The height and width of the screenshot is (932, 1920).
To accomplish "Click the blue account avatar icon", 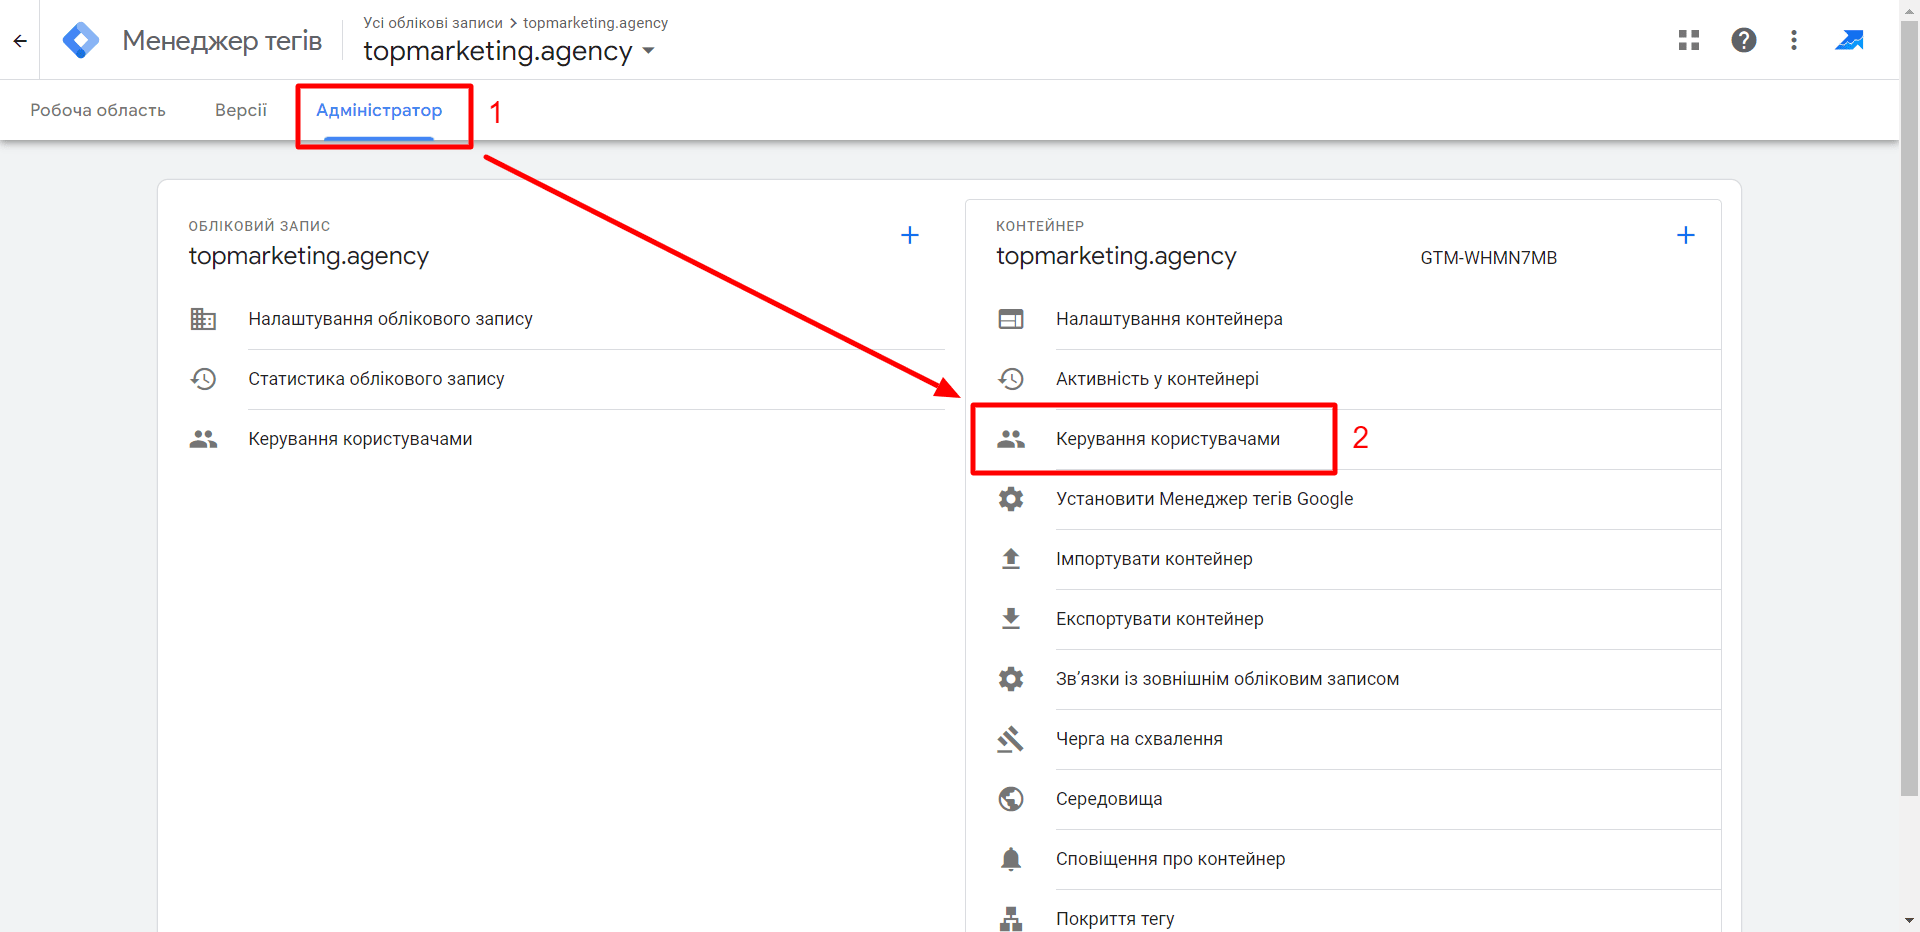I will (1849, 40).
